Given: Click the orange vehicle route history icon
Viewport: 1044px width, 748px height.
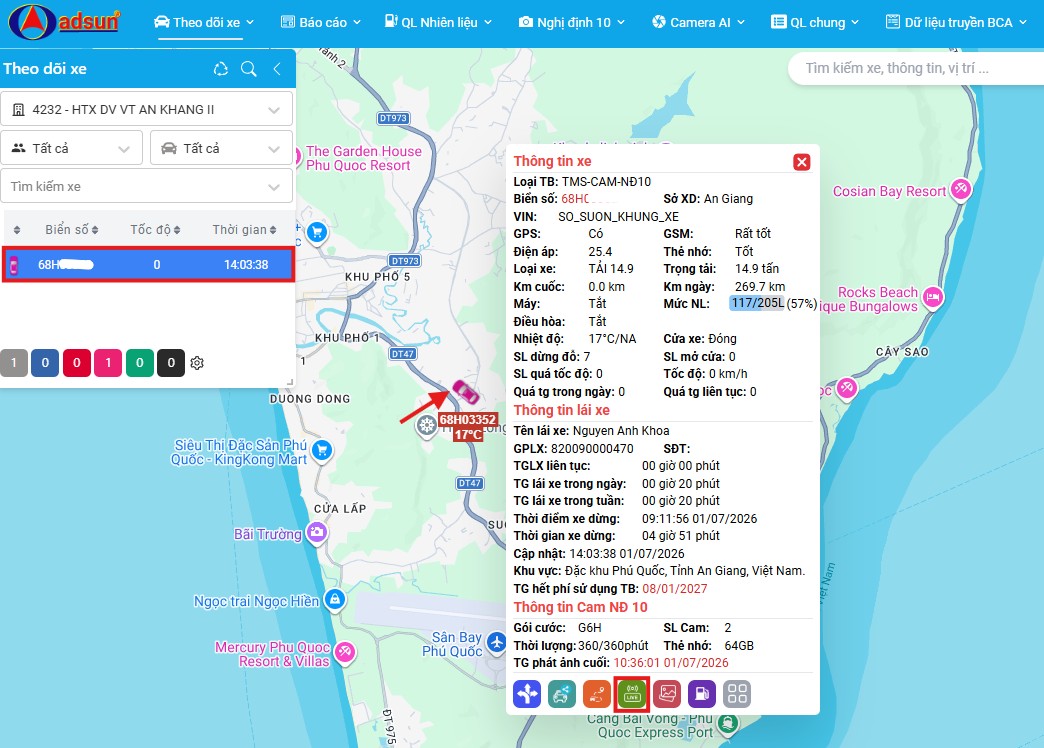Looking at the screenshot, I should [x=597, y=694].
